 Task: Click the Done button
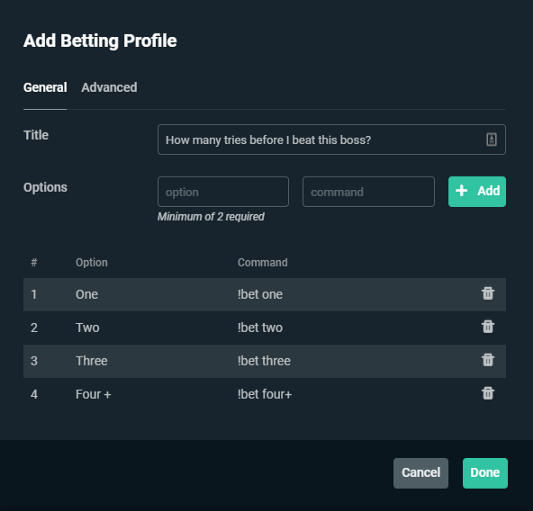(485, 473)
